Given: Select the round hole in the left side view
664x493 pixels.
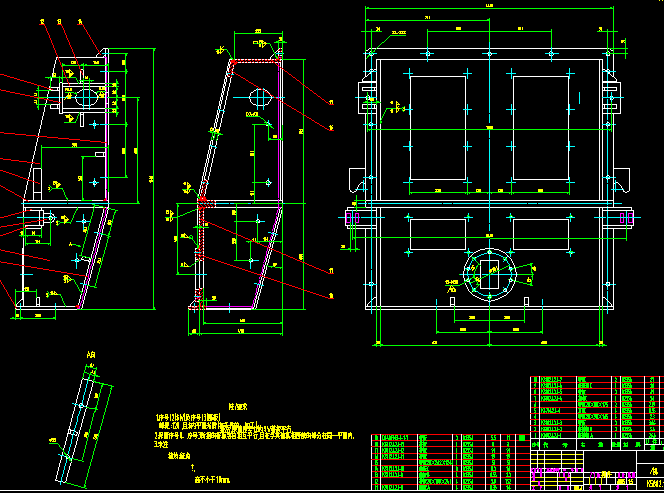Looking at the screenshot, I should click(x=86, y=97).
